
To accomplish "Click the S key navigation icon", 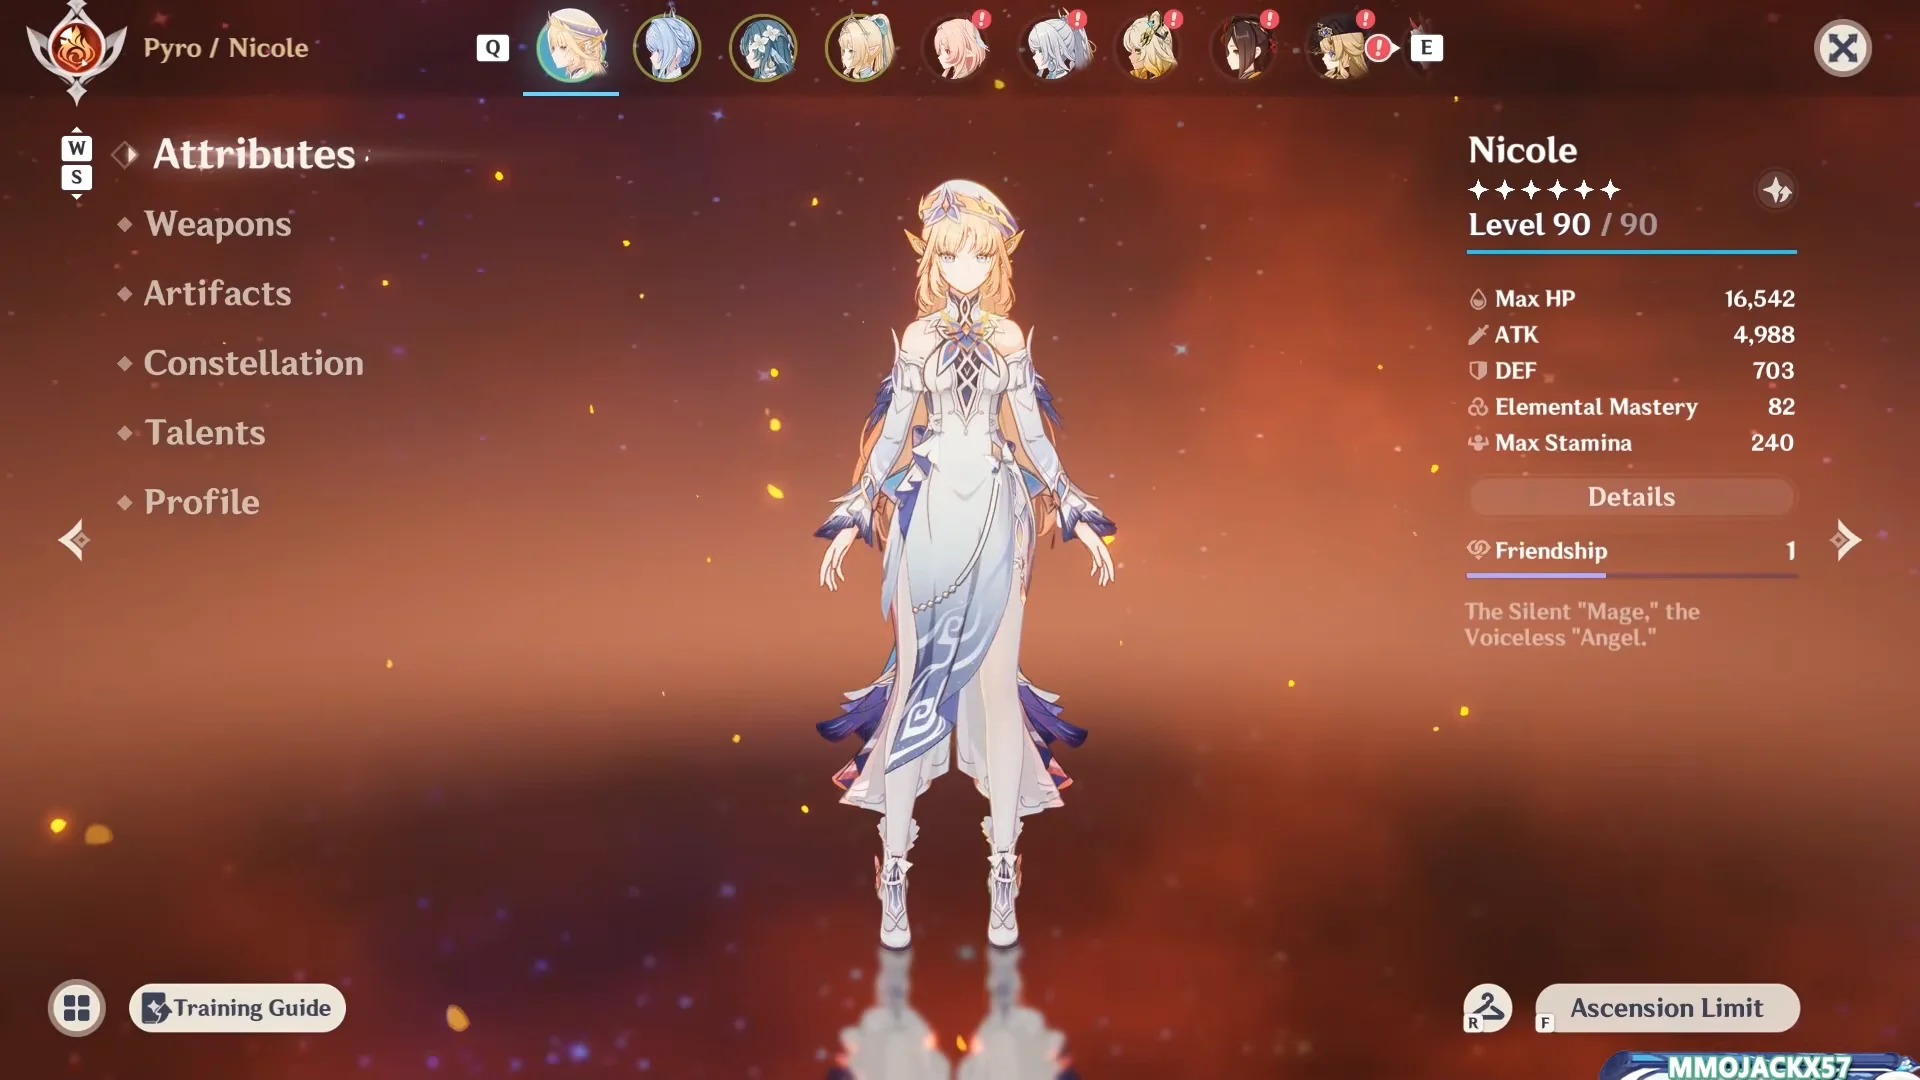I will click(77, 177).
